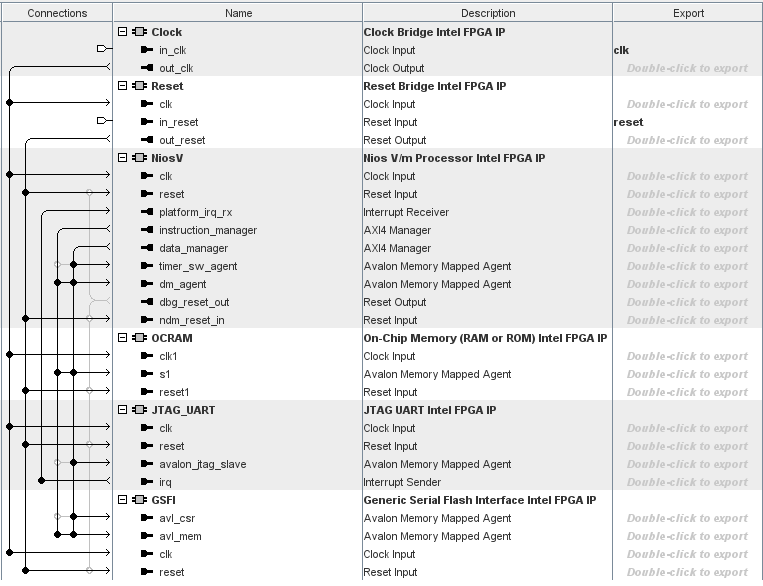The image size is (763, 586).
Task: Select the clk export name for in_clk
Action: point(621,50)
